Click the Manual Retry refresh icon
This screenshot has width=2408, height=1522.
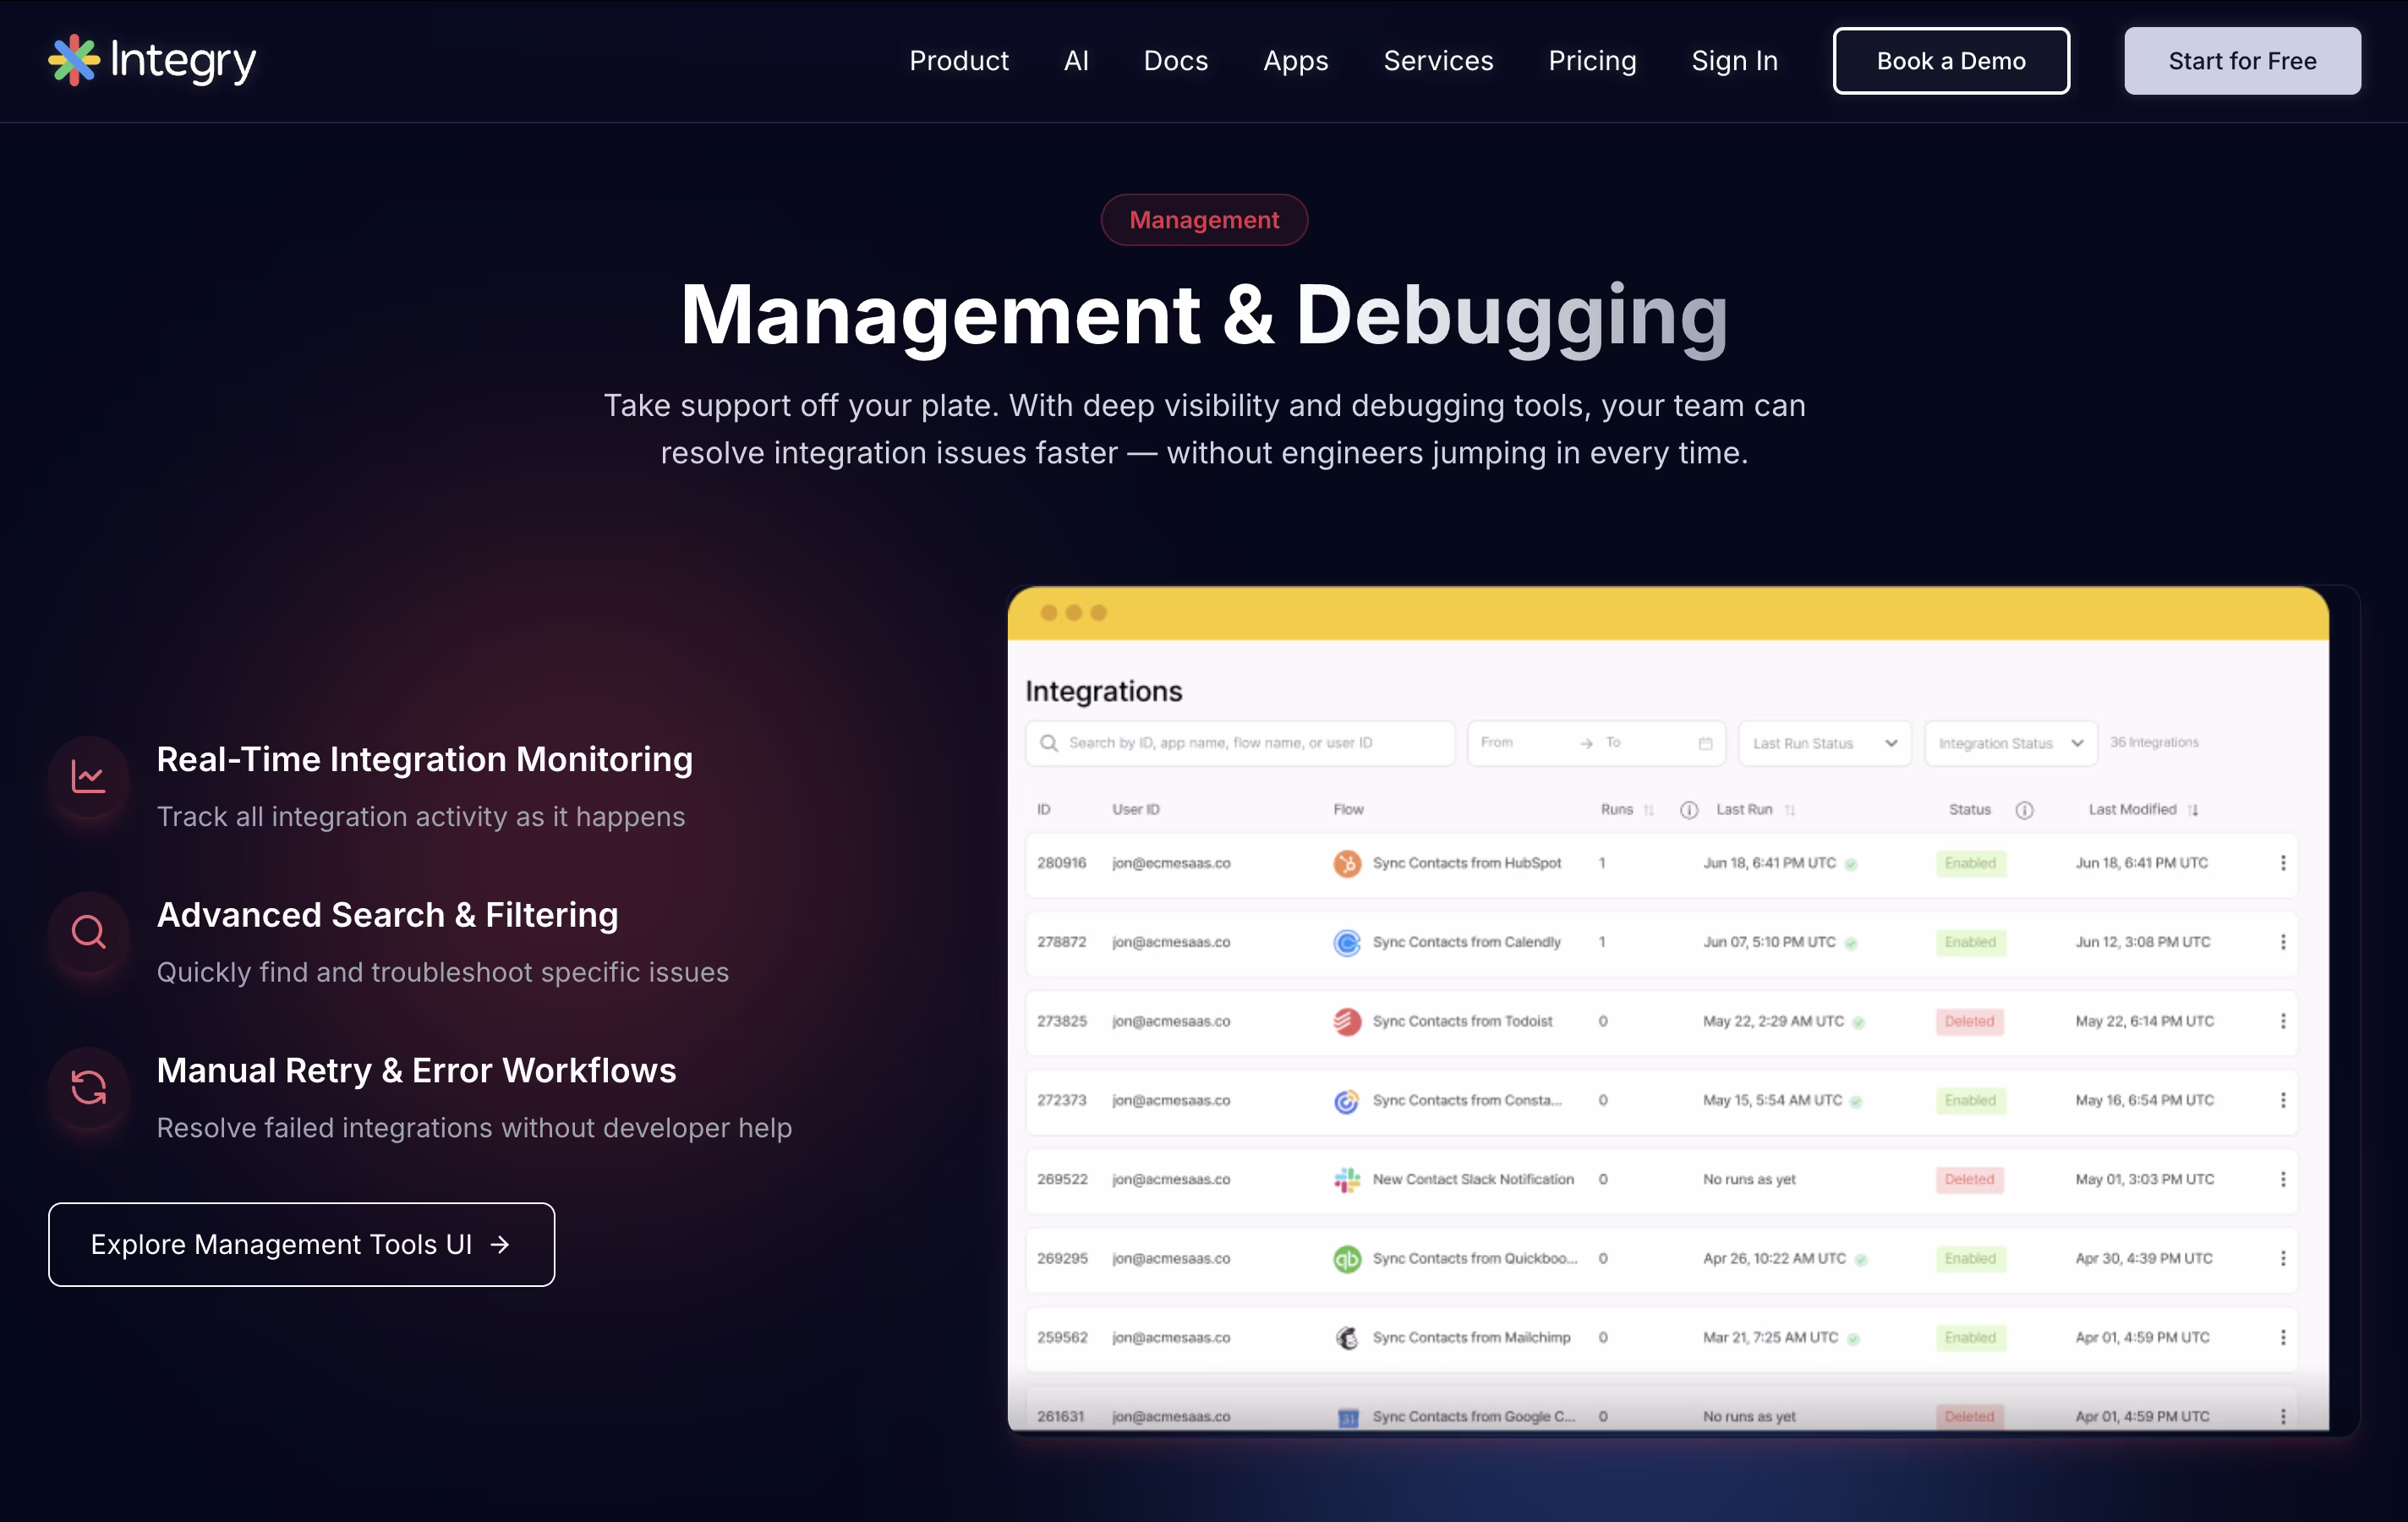(89, 1087)
